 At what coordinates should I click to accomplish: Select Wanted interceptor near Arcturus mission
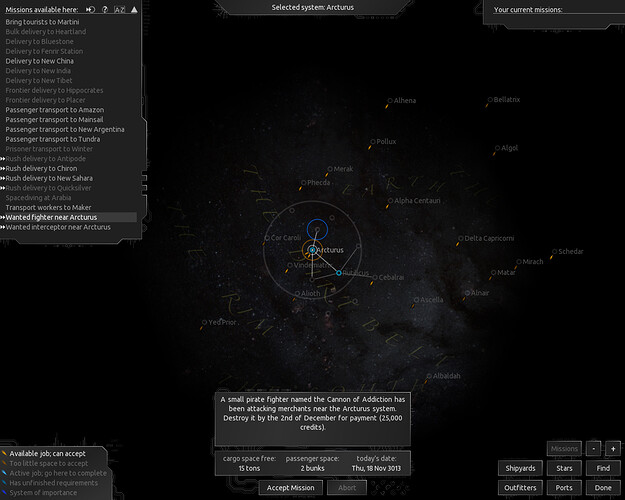pos(58,227)
